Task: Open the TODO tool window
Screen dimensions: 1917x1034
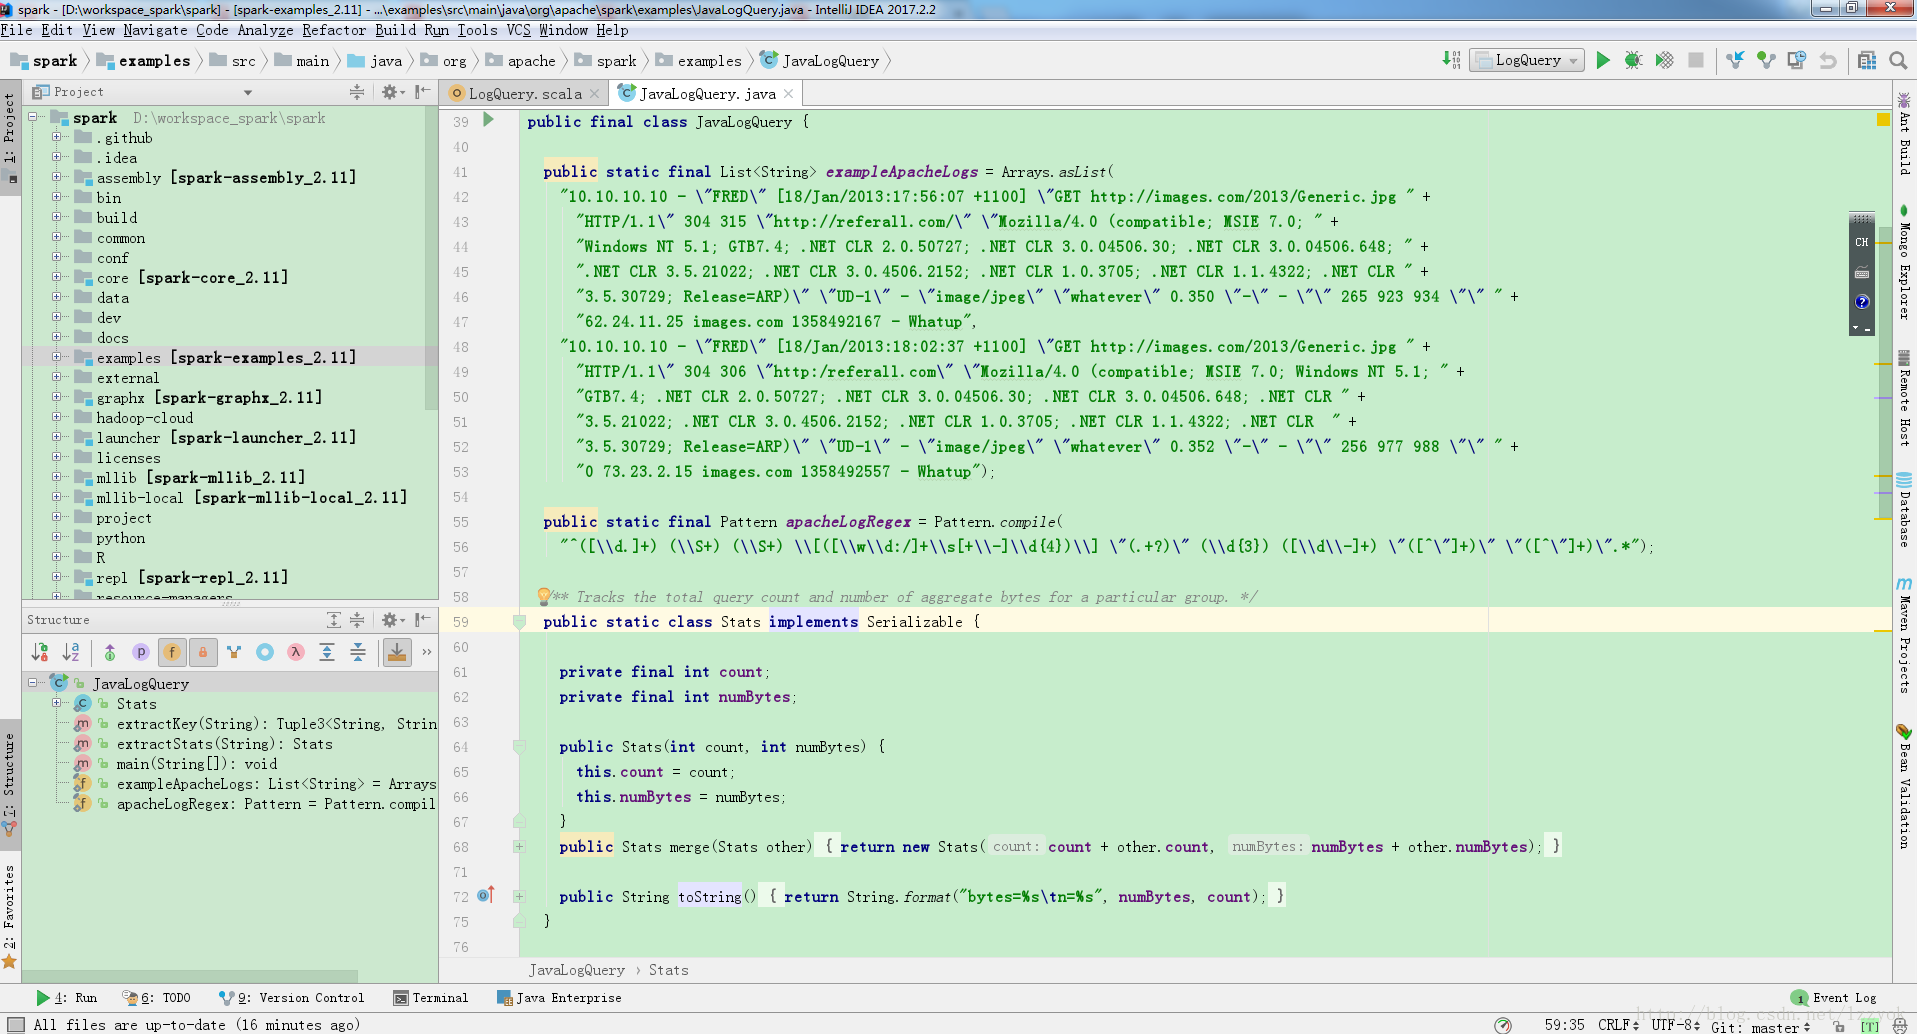Action: tap(157, 998)
